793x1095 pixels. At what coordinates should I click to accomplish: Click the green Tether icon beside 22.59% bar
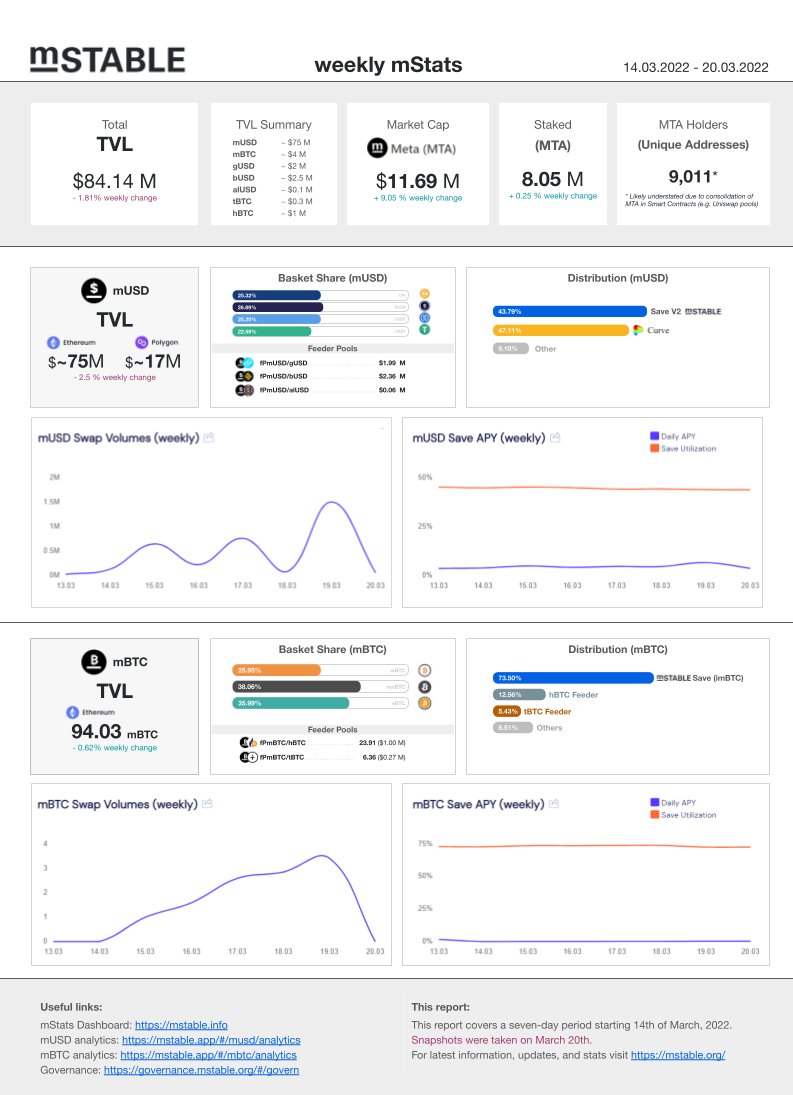coord(424,330)
